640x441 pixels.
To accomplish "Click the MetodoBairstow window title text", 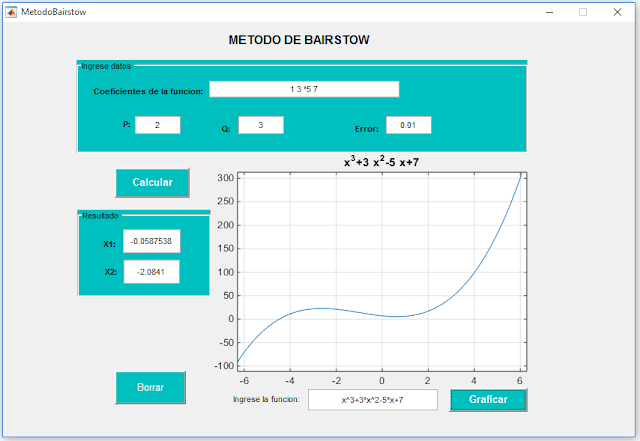I will tap(53, 12).
